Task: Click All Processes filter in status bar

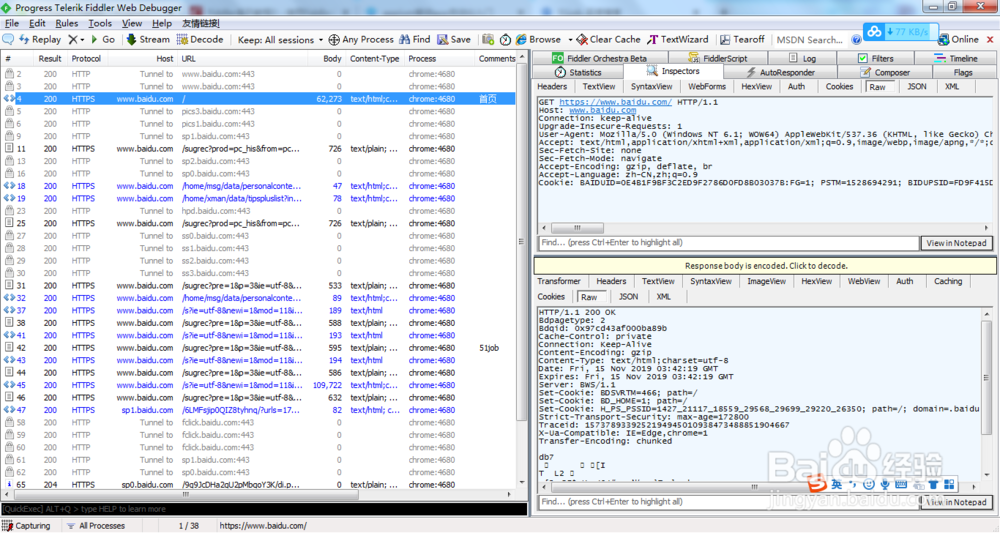Action: point(95,526)
